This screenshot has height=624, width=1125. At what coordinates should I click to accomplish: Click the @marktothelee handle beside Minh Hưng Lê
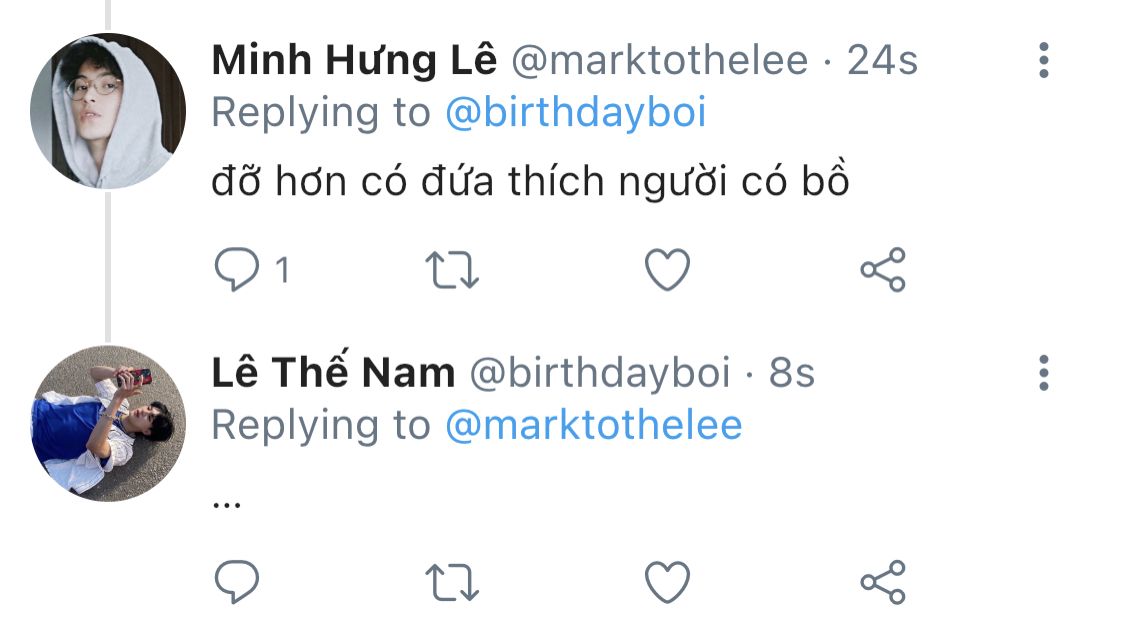pos(659,61)
